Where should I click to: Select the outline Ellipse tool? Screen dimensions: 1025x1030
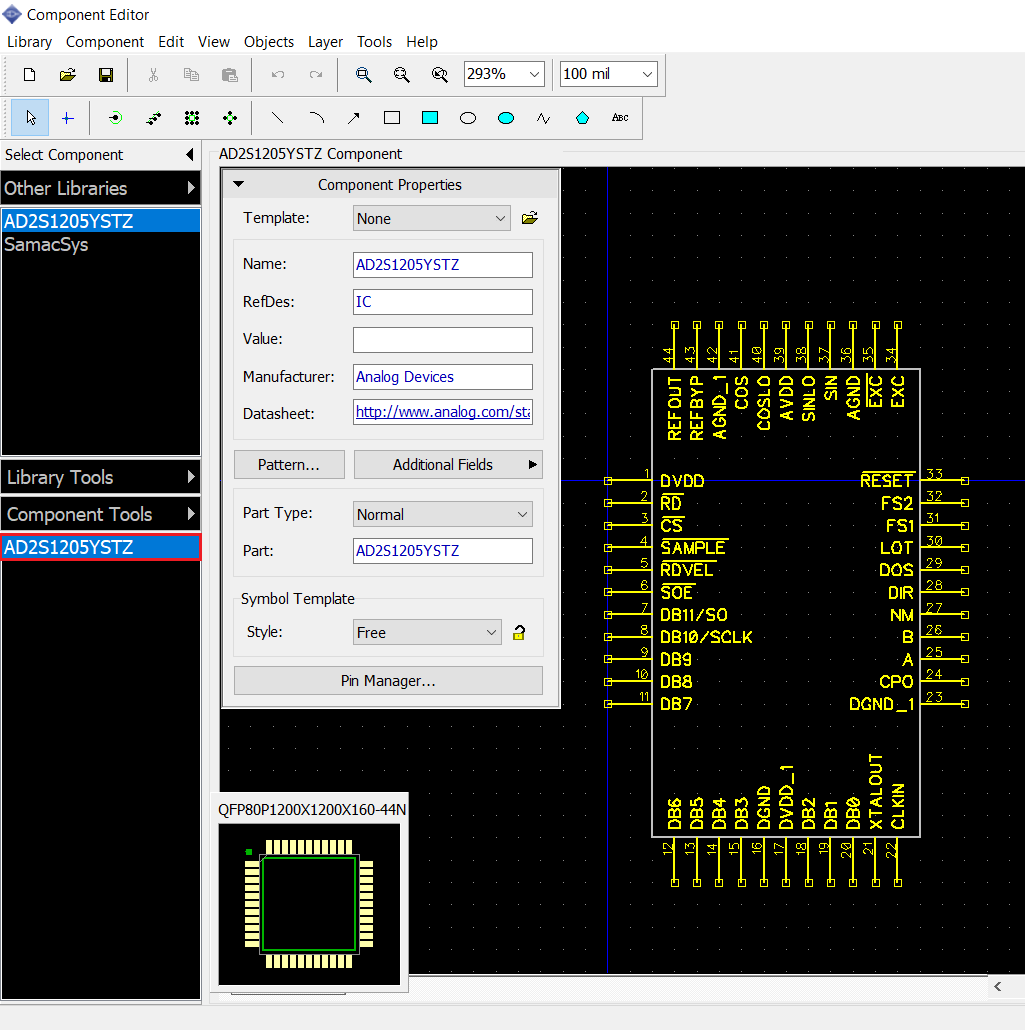[468, 118]
